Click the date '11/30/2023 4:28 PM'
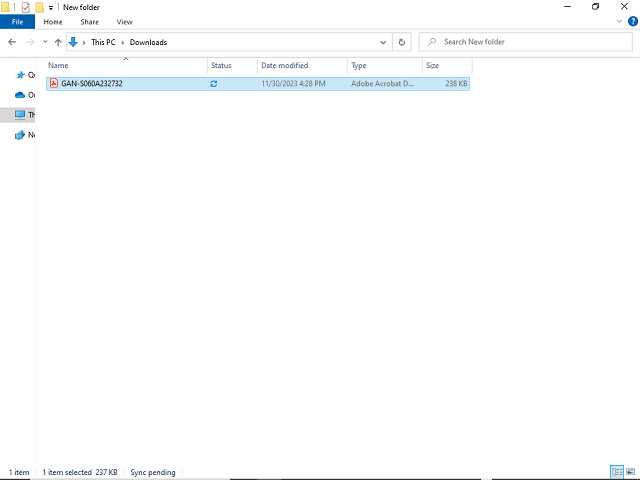Screen dimensions: 640x480 coord(293,84)
